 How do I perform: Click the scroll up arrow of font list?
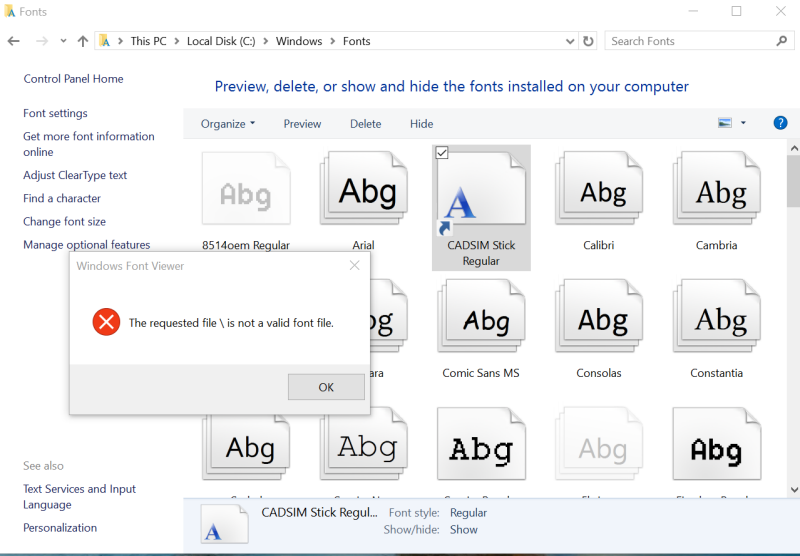794,148
